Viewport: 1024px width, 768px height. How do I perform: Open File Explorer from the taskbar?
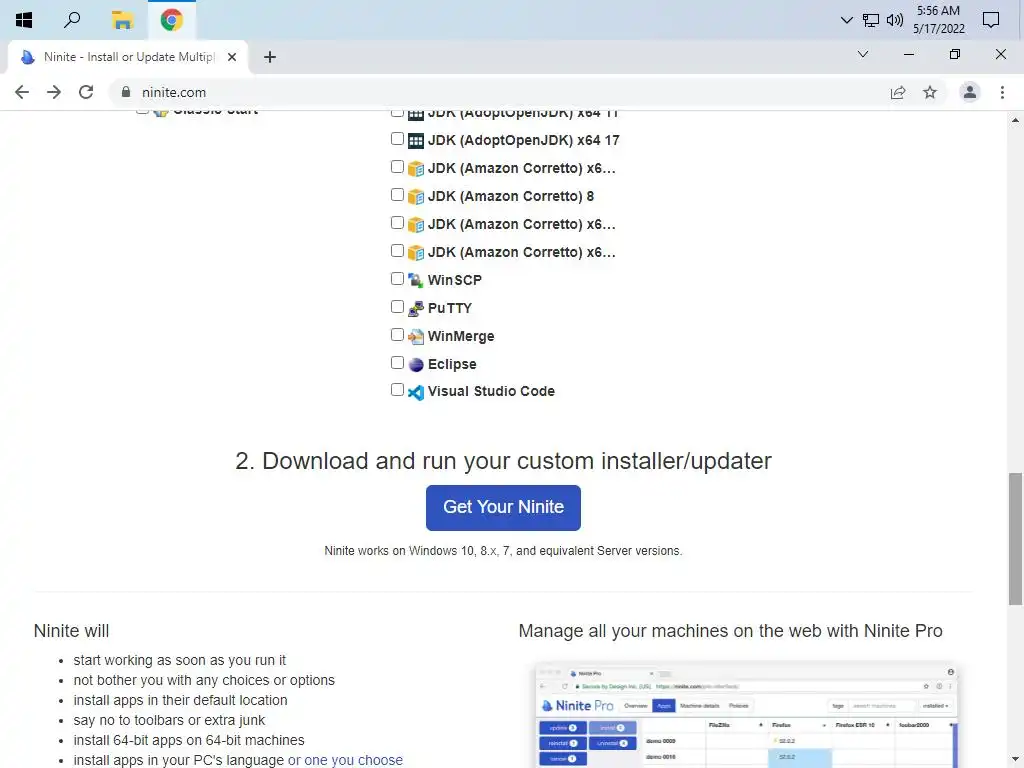coord(122,20)
